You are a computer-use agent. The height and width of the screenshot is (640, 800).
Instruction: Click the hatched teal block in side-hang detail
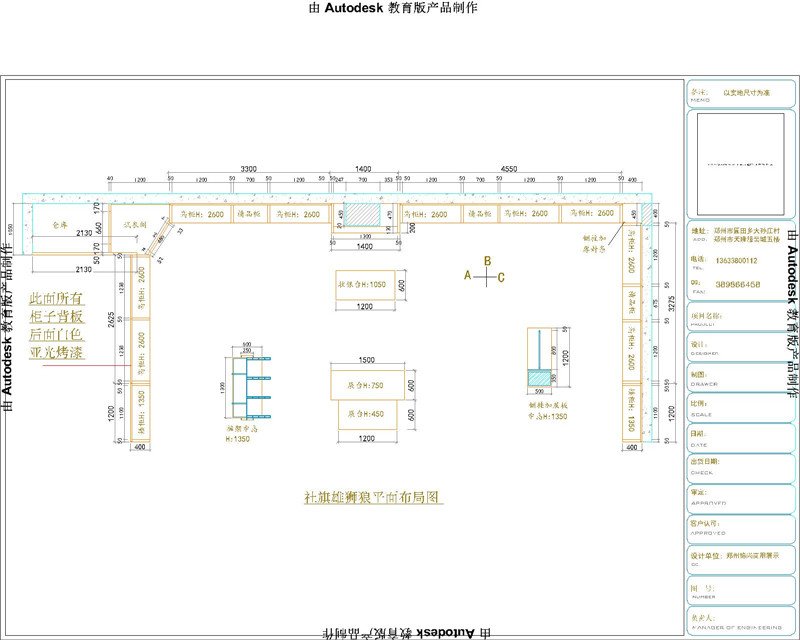(539, 378)
